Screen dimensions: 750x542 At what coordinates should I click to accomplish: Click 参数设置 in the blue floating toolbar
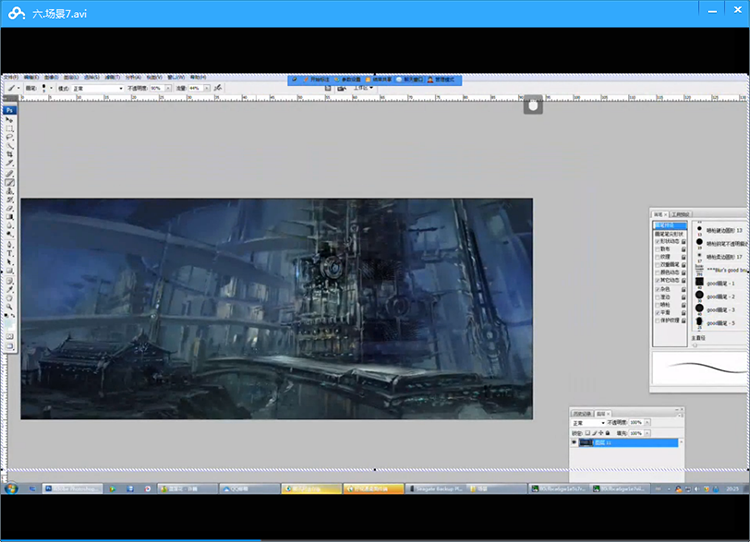pyautogui.click(x=347, y=79)
